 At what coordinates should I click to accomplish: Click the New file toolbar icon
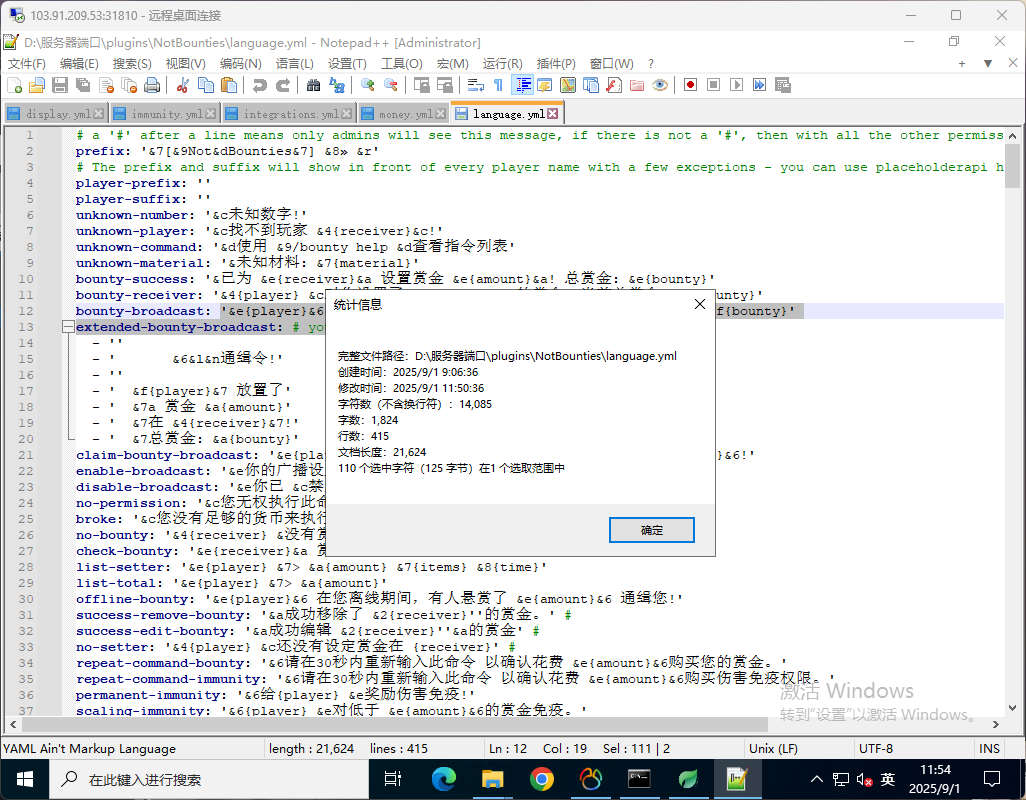click(x=14, y=86)
